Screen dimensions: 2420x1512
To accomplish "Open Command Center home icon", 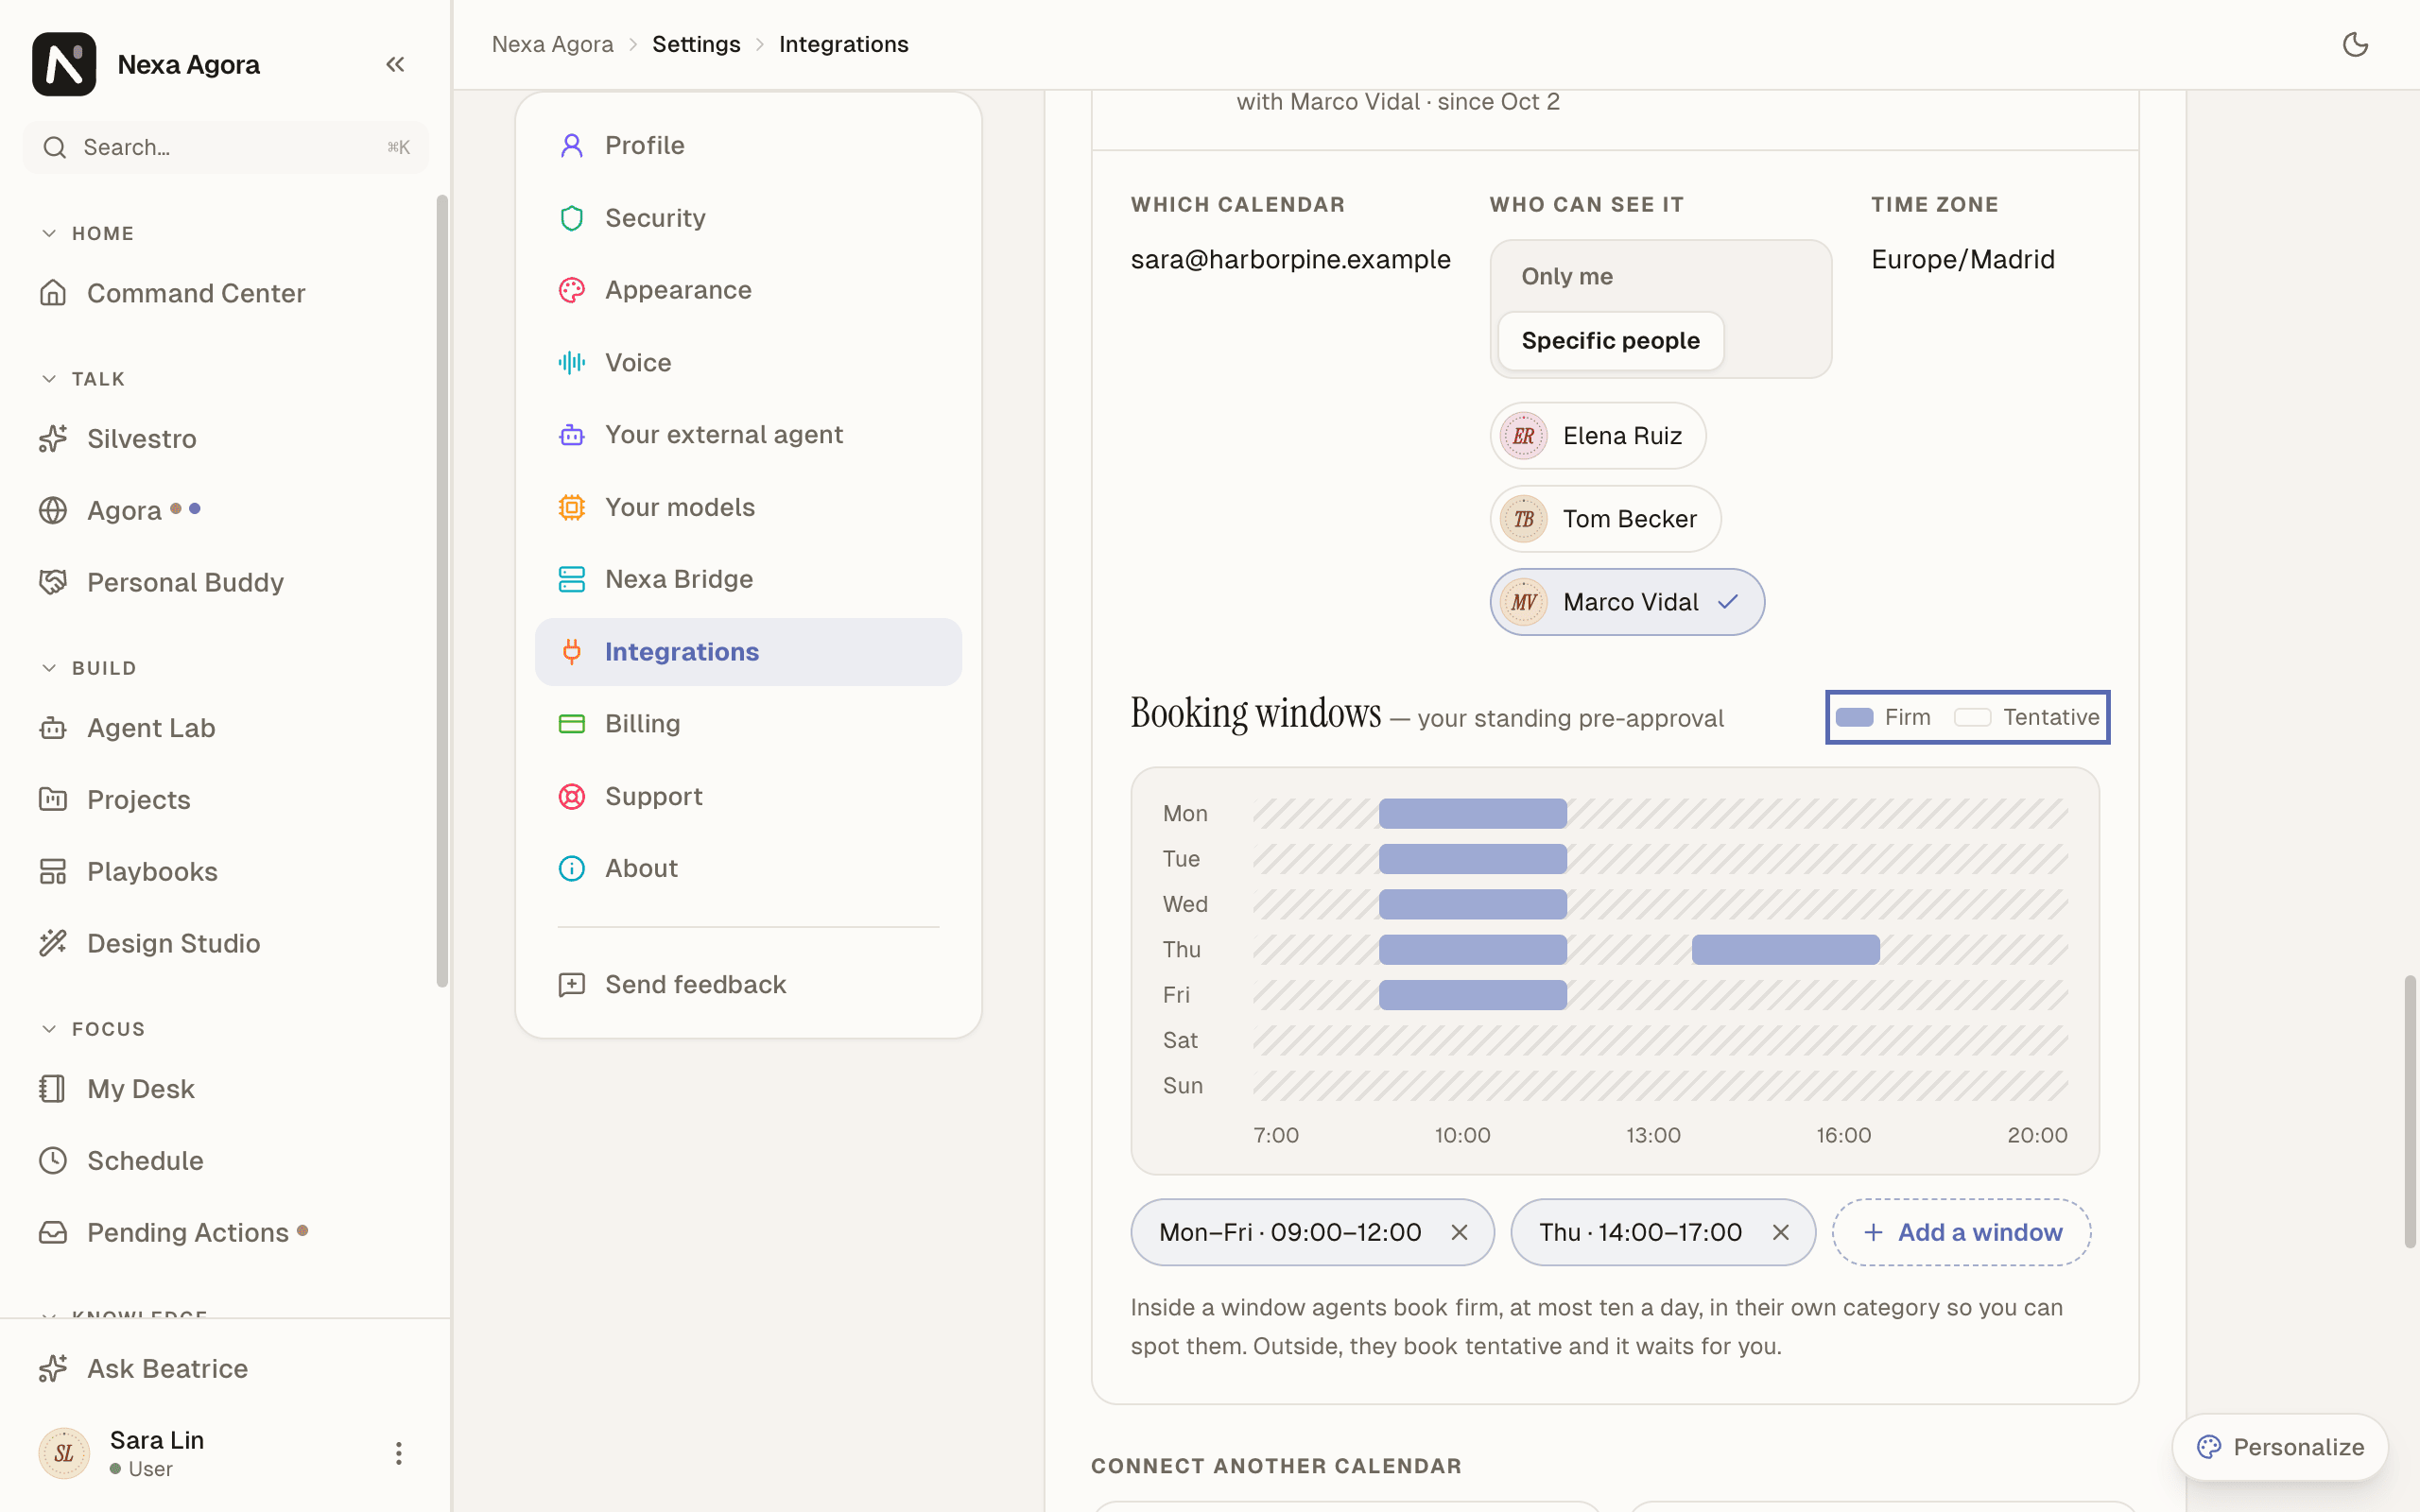I will 53,293.
